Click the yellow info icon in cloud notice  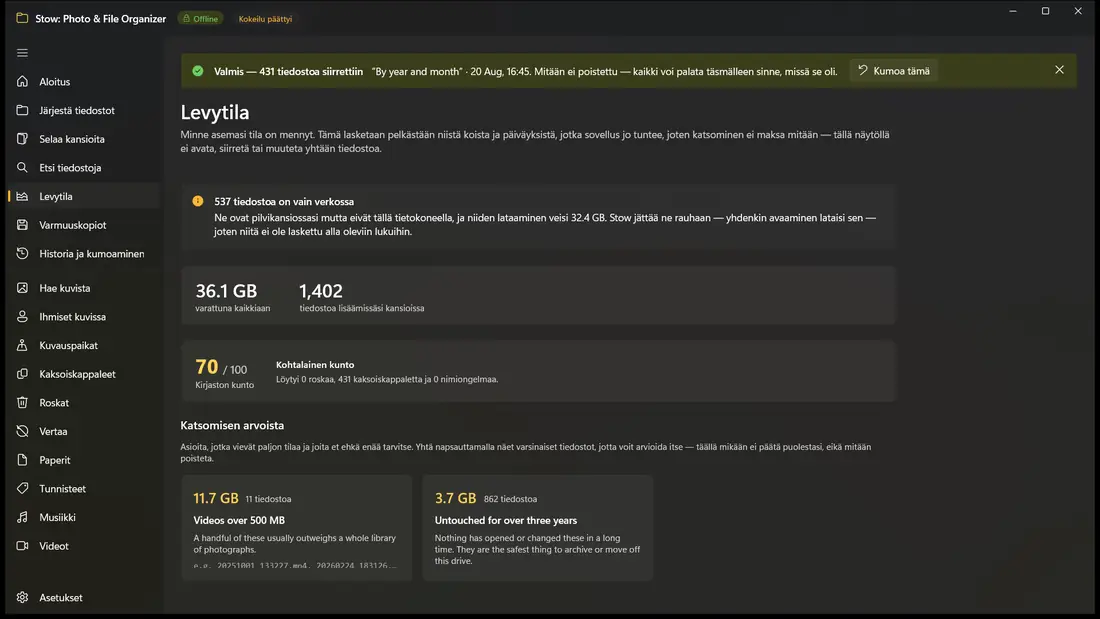click(198, 201)
